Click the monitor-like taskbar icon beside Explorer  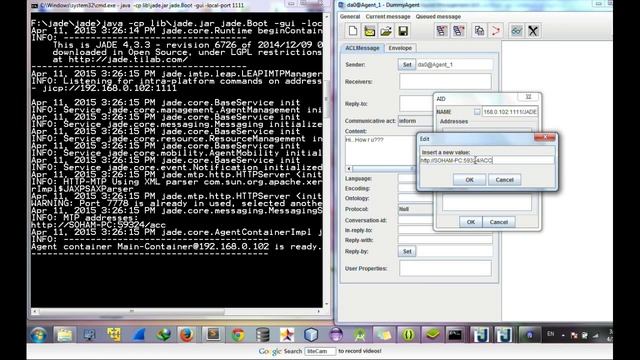coord(89,335)
